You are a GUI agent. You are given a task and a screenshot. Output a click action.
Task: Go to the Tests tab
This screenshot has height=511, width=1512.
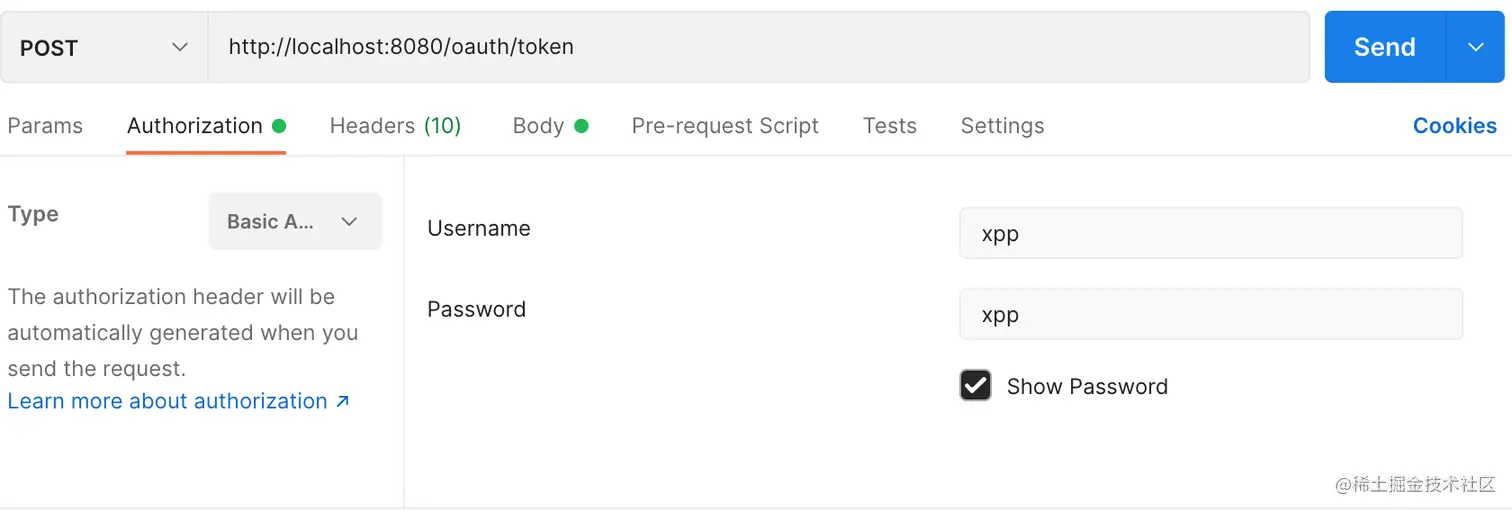pos(889,126)
